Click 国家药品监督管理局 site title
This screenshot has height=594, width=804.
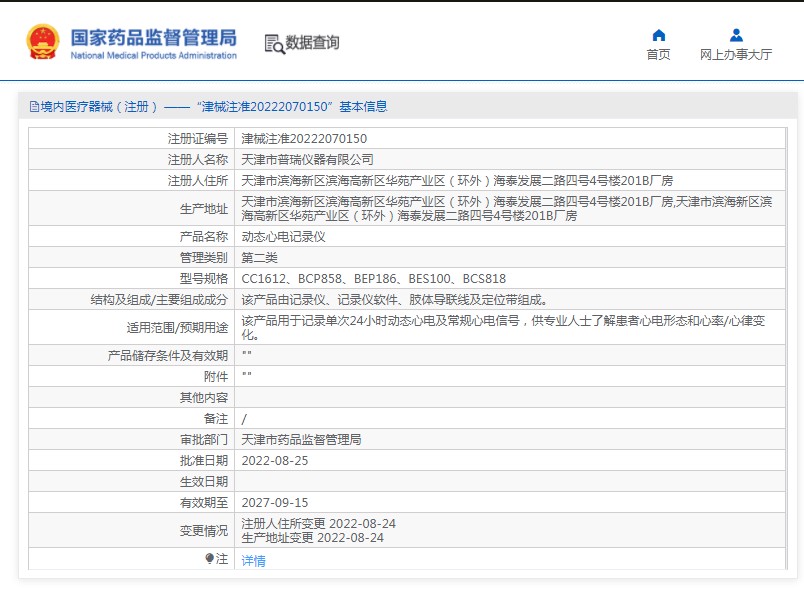[x=153, y=37]
